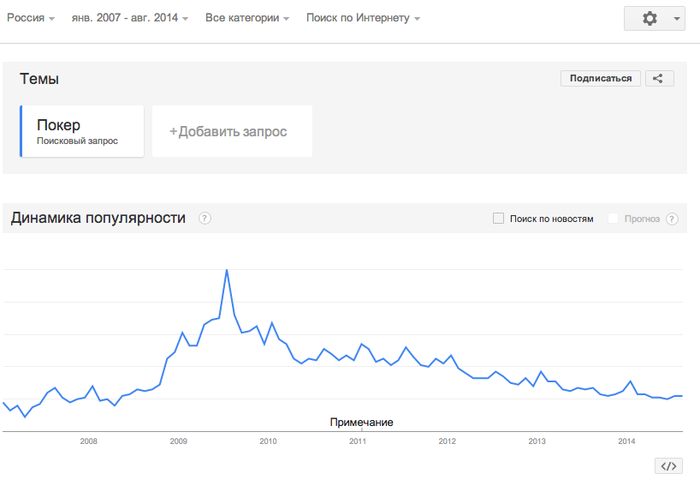Expand the Россия region dropdown
Image resolution: width=700 pixels, height=486 pixels.
coord(31,18)
